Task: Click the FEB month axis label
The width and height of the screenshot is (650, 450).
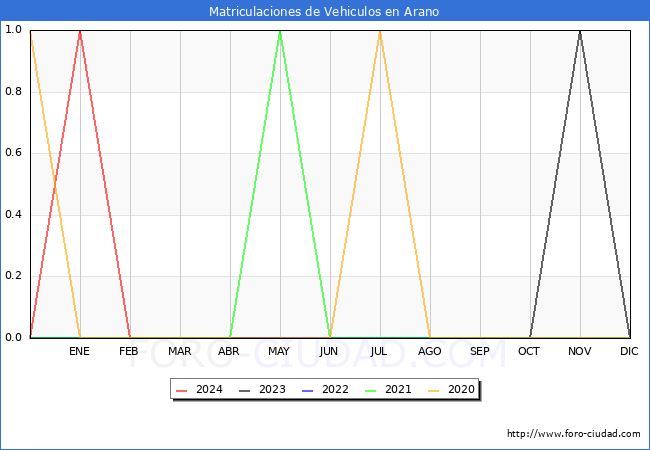Action: click(x=129, y=351)
